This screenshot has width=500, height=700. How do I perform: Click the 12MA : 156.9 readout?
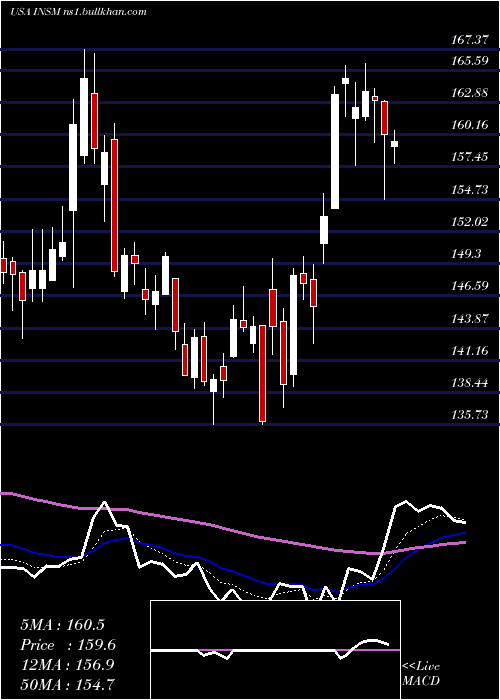tap(67, 665)
